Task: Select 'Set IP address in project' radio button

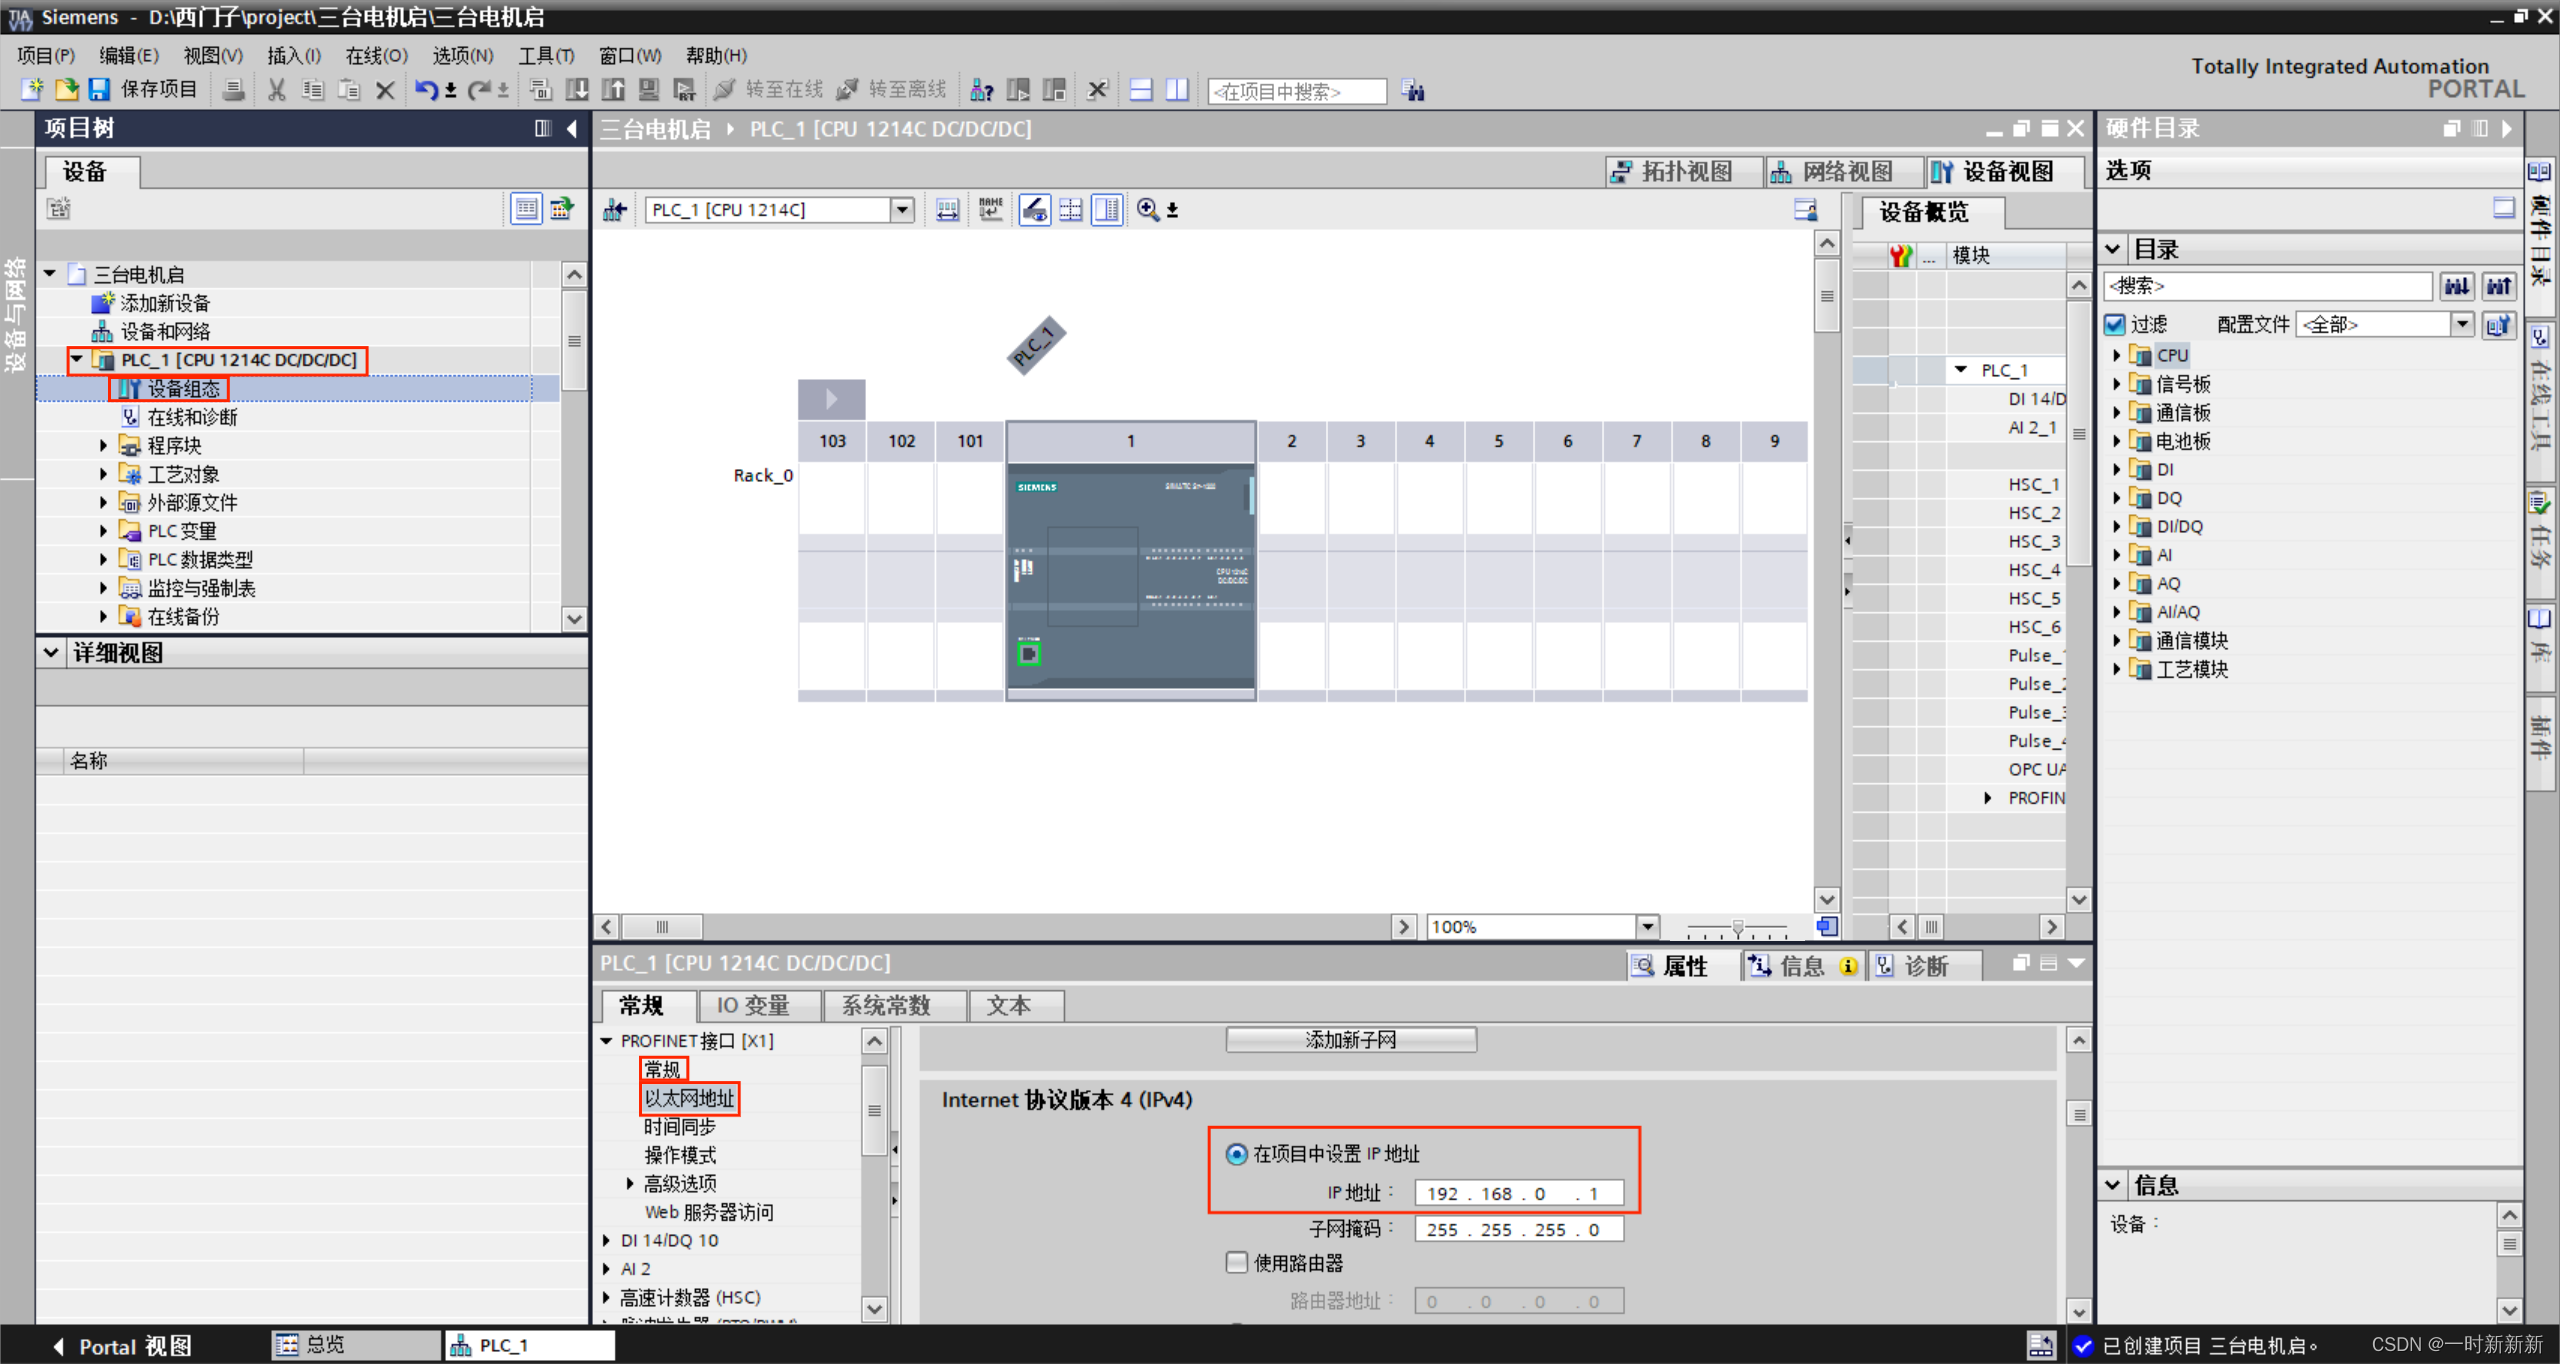Action: click(1237, 1154)
